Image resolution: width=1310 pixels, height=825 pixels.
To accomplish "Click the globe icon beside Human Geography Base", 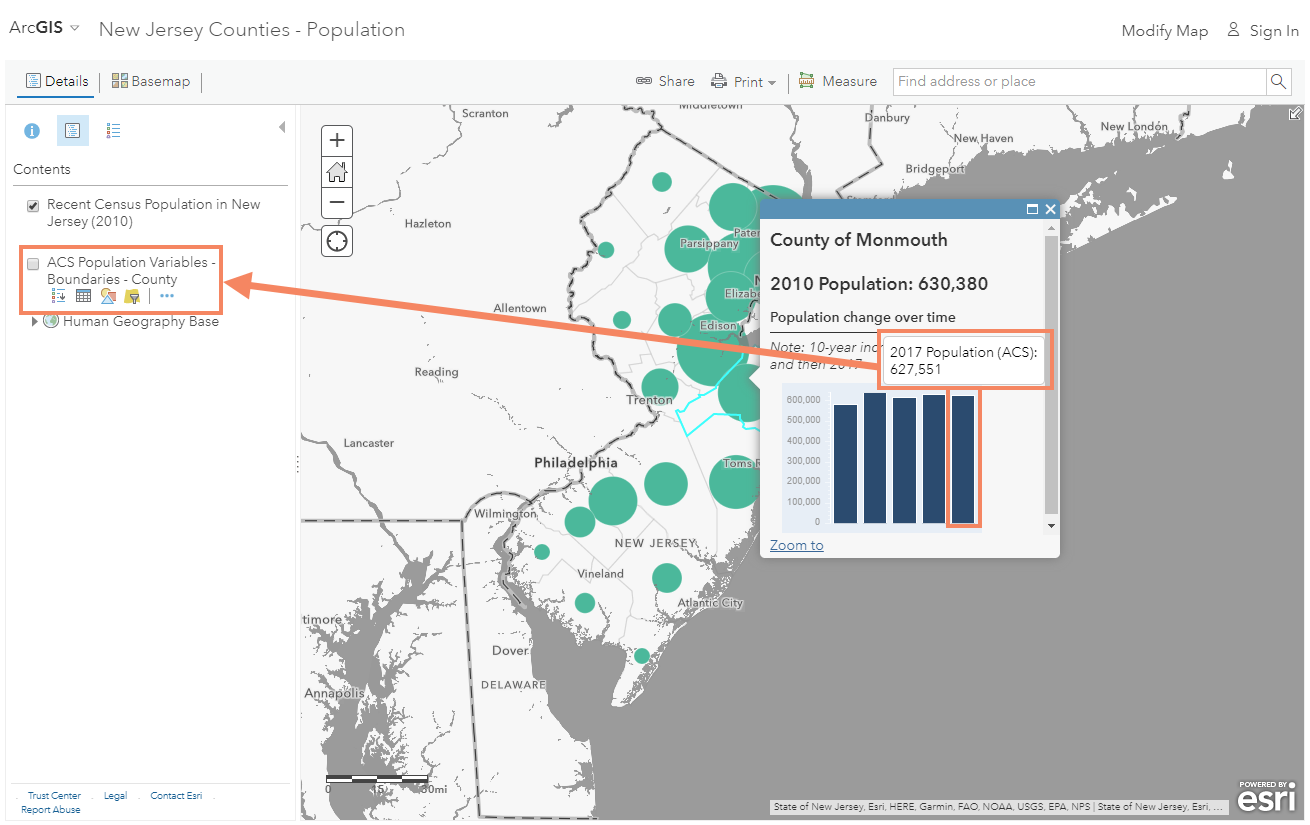I will [51, 321].
